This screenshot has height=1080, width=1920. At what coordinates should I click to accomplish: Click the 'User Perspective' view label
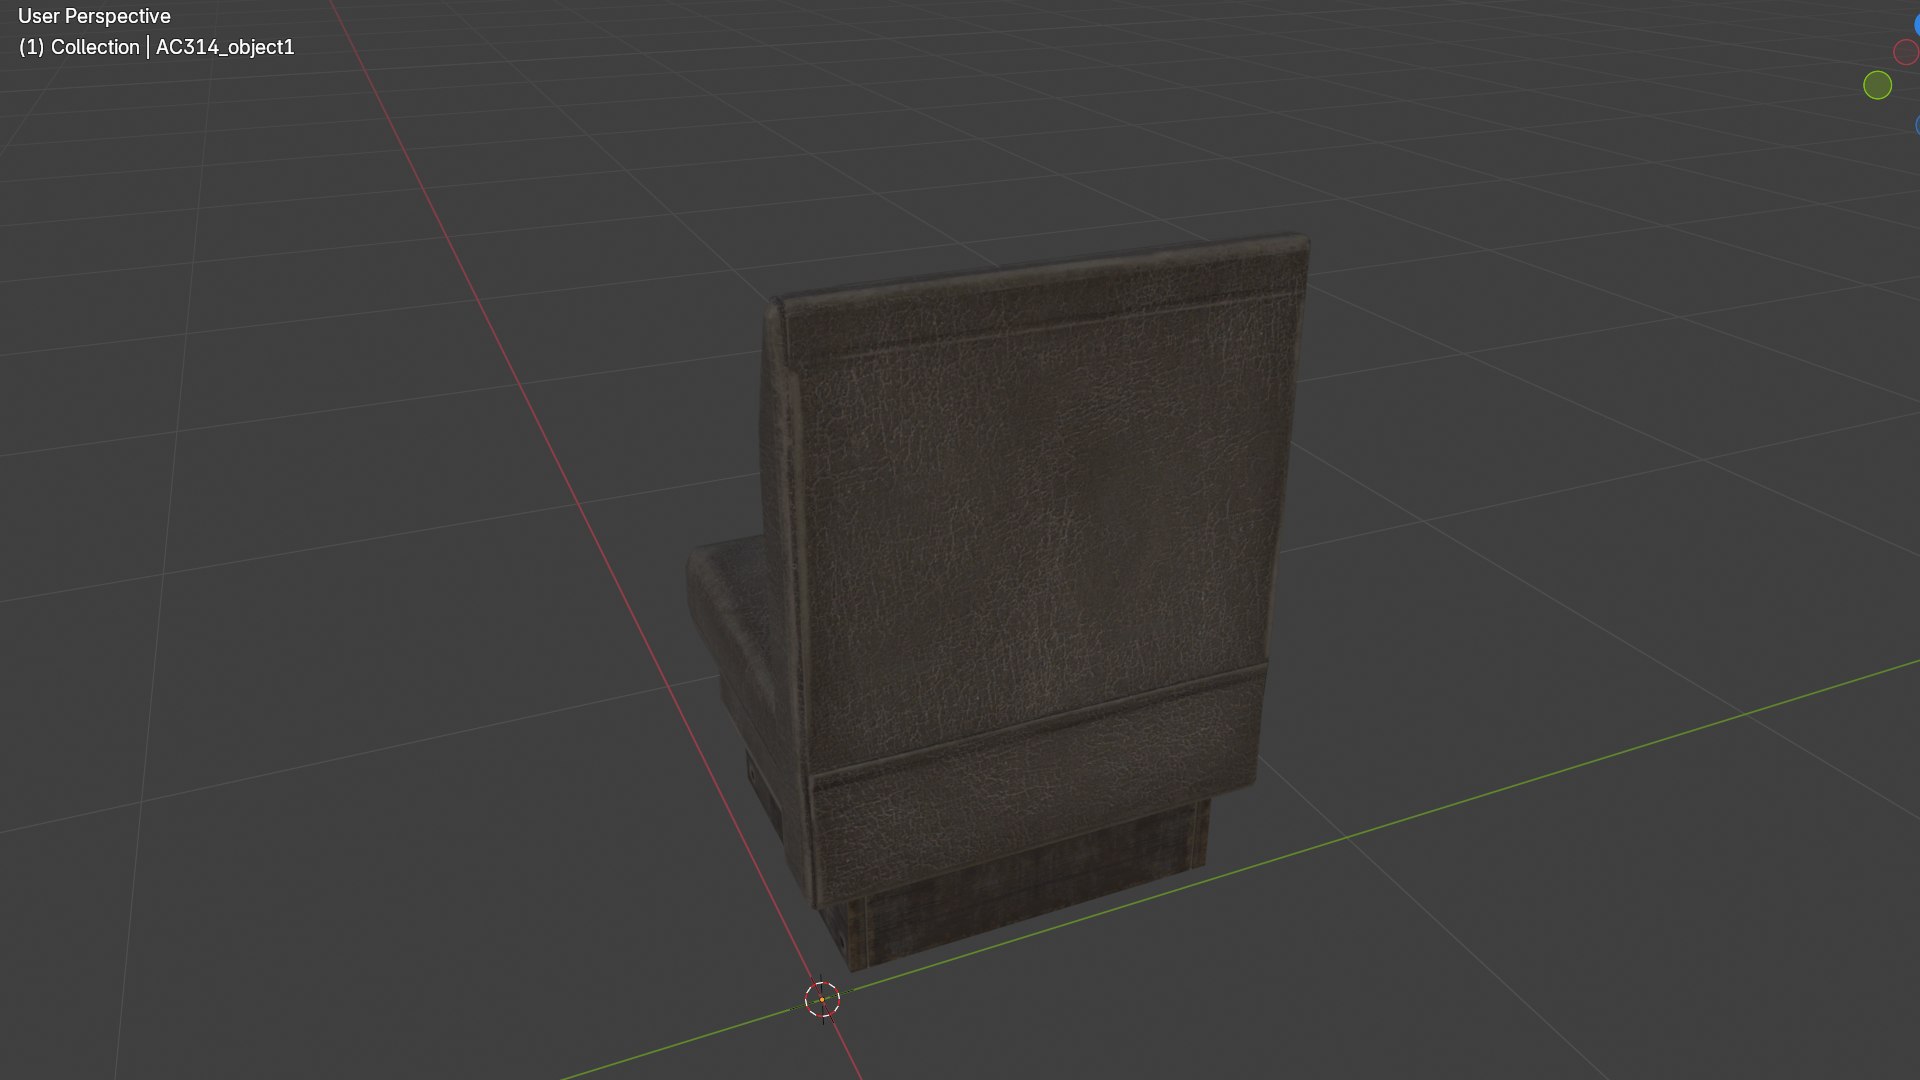point(94,16)
